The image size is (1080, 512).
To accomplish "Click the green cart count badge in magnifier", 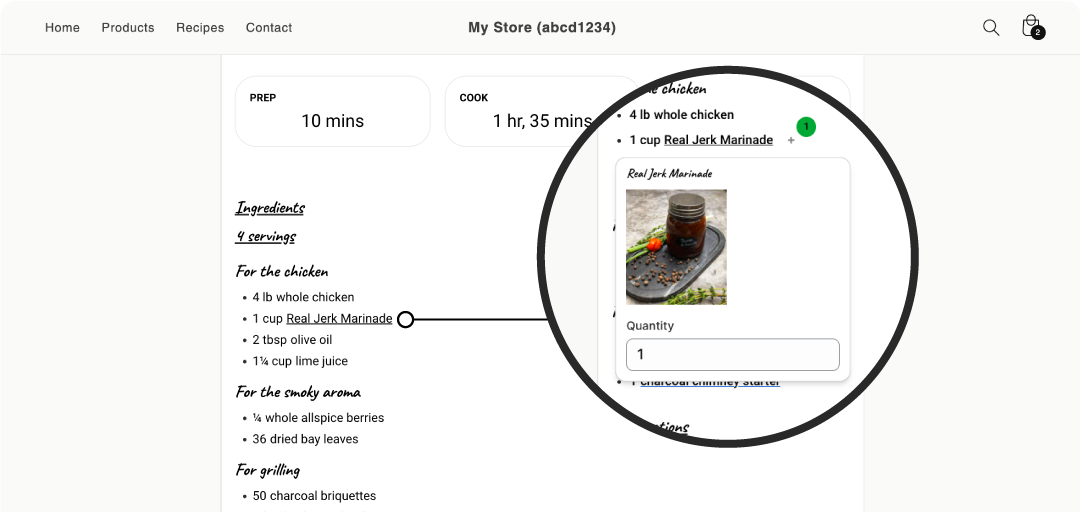I will (806, 127).
